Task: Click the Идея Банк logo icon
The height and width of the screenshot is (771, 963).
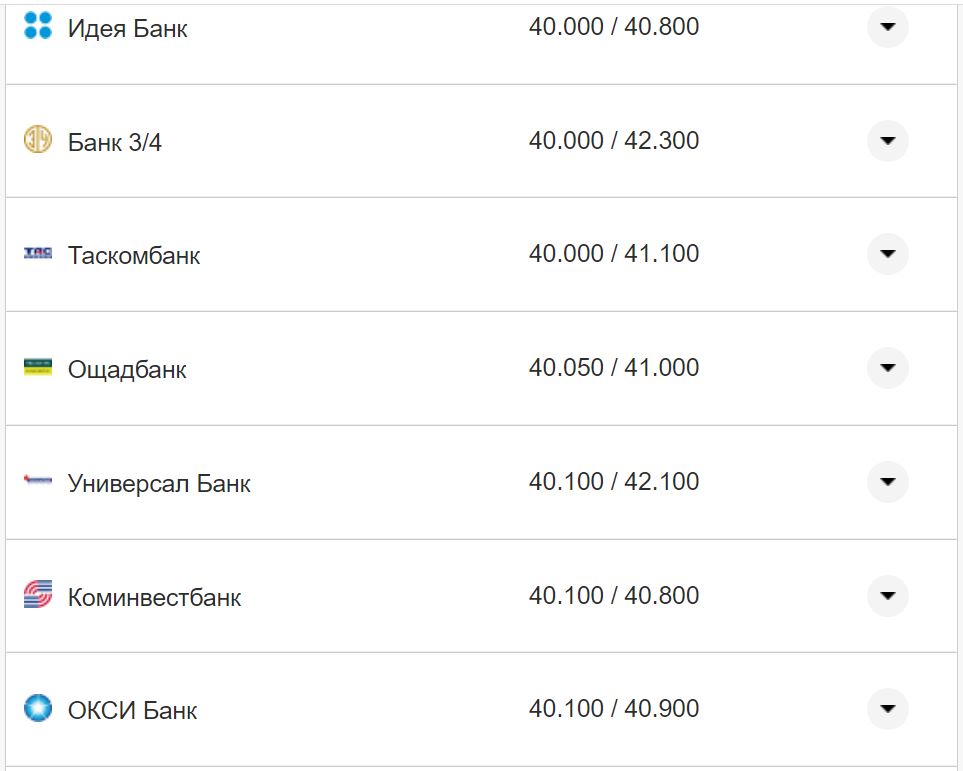Action: [x=37, y=26]
